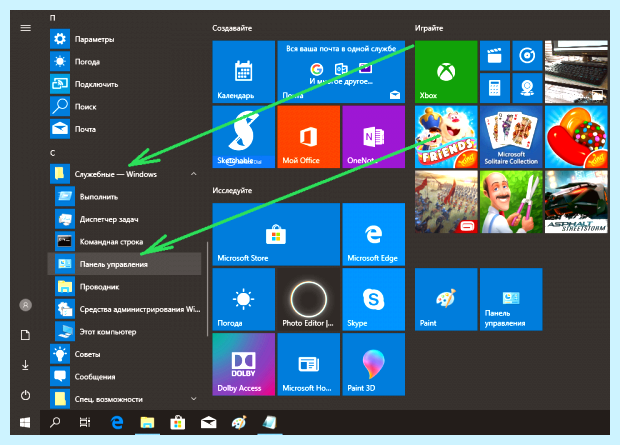620x445 pixels.
Task: Open the Photos tile with keyboard picture
Action: pos(576,72)
